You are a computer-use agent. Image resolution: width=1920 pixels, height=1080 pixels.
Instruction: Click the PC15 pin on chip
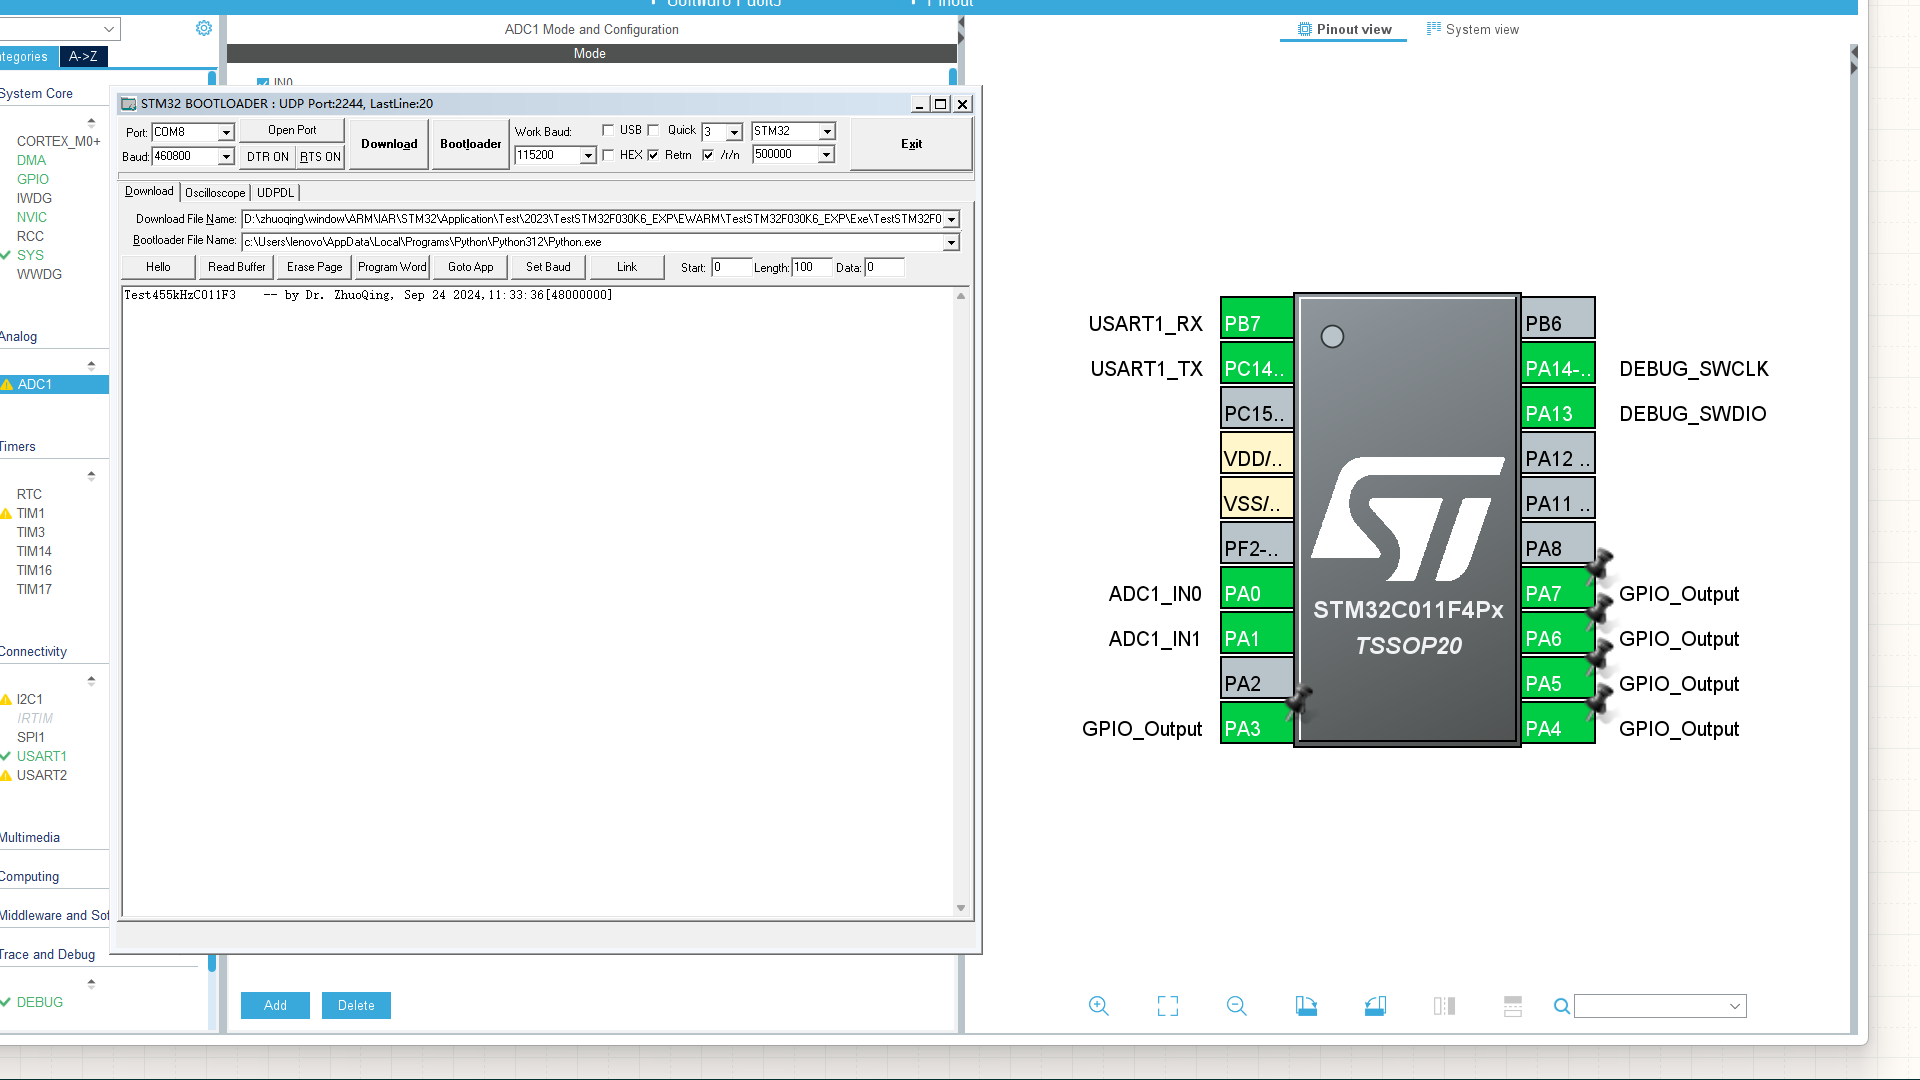pyautogui.click(x=1257, y=409)
